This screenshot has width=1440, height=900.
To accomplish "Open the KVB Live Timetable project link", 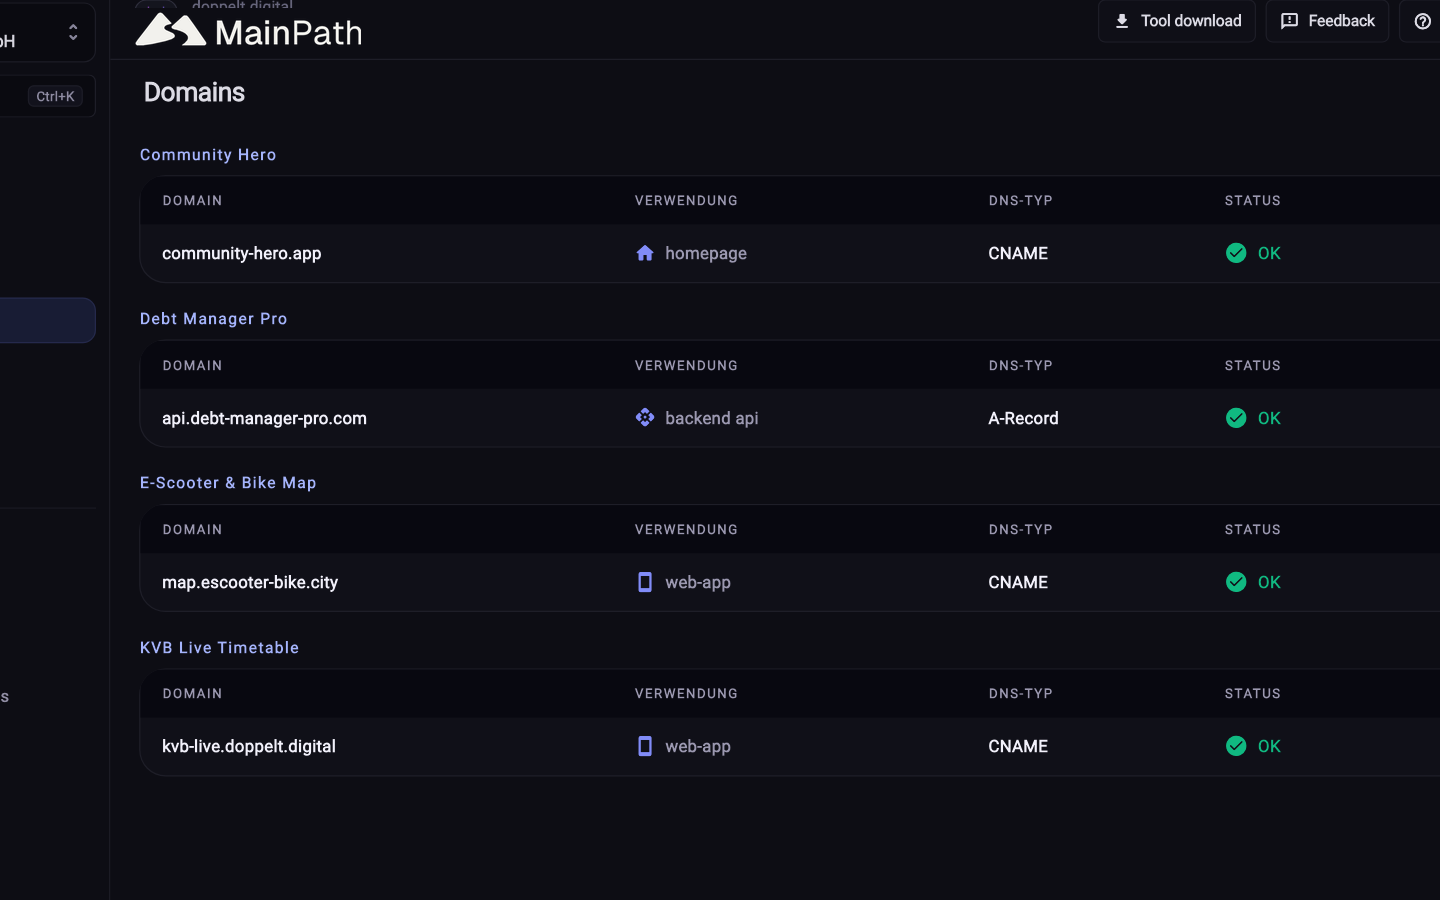I will [220, 648].
